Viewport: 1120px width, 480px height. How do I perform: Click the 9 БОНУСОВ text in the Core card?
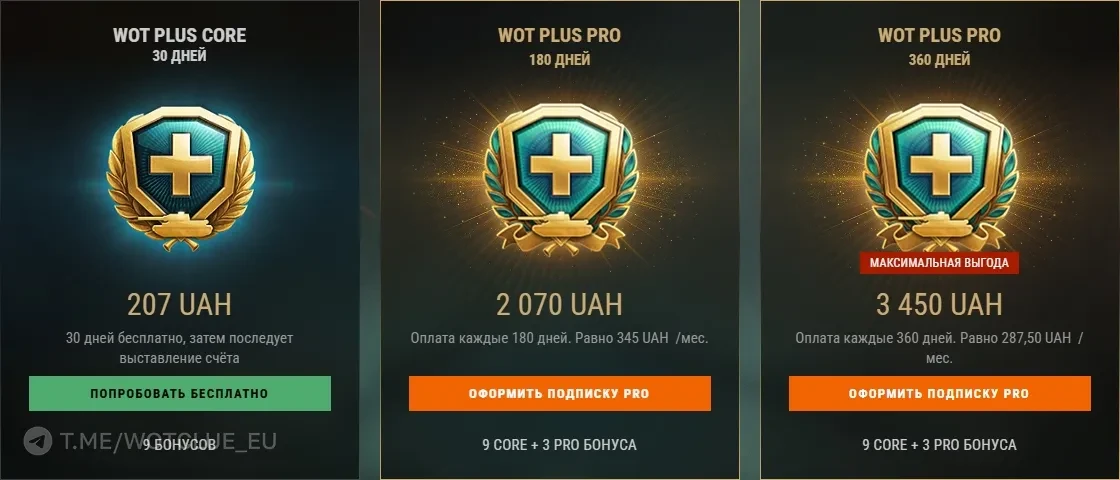pyautogui.click(x=180, y=445)
